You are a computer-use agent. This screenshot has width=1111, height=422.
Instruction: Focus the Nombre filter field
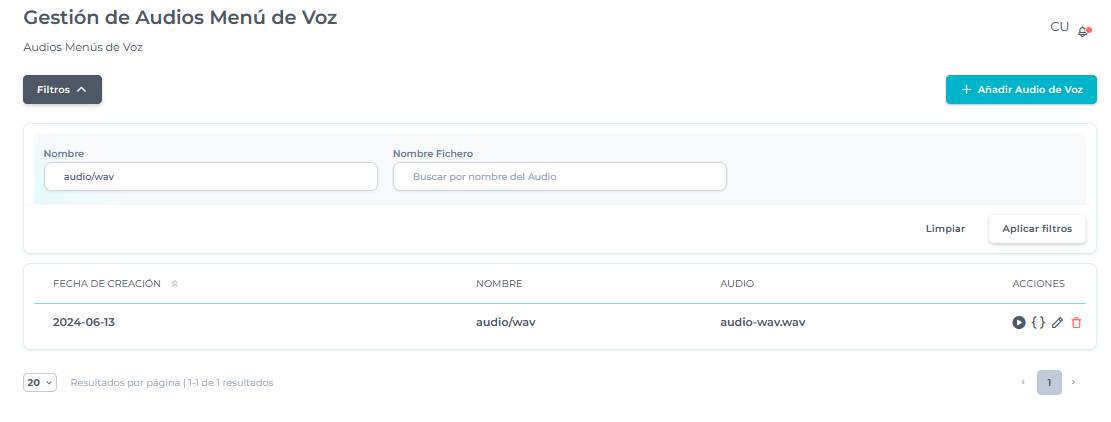(211, 176)
